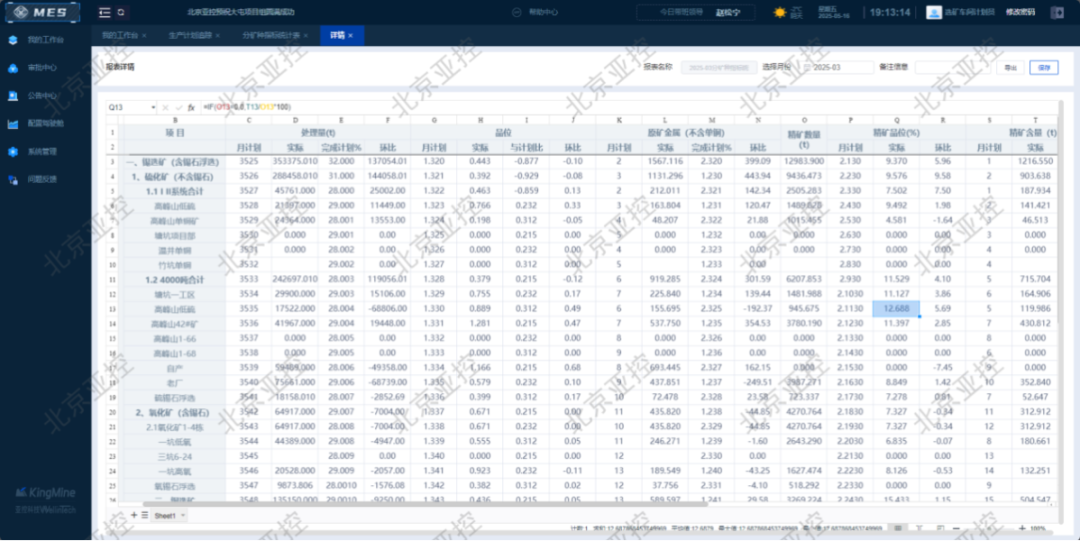
Task: Collapse the sidebar with the menu fold icon
Action: click(105, 12)
